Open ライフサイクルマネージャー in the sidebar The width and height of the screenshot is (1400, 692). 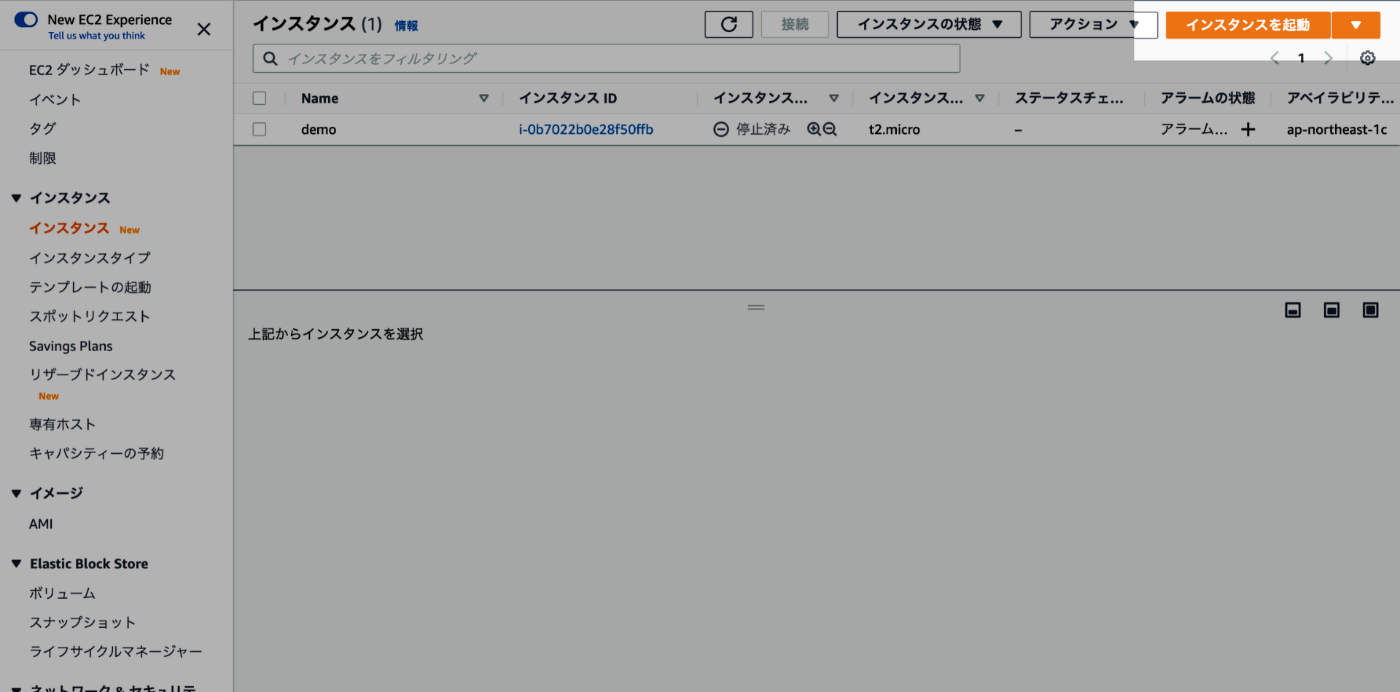coord(116,651)
